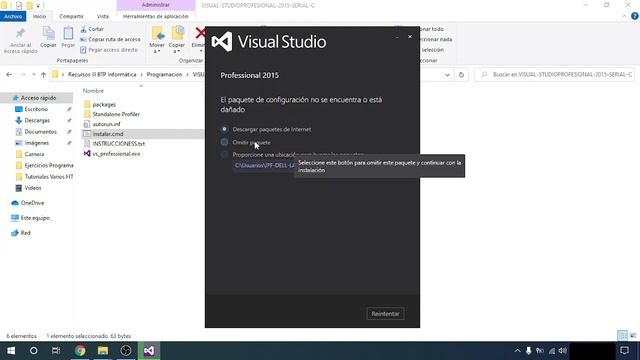Open the Archivo menu in Explorer

(13, 16)
